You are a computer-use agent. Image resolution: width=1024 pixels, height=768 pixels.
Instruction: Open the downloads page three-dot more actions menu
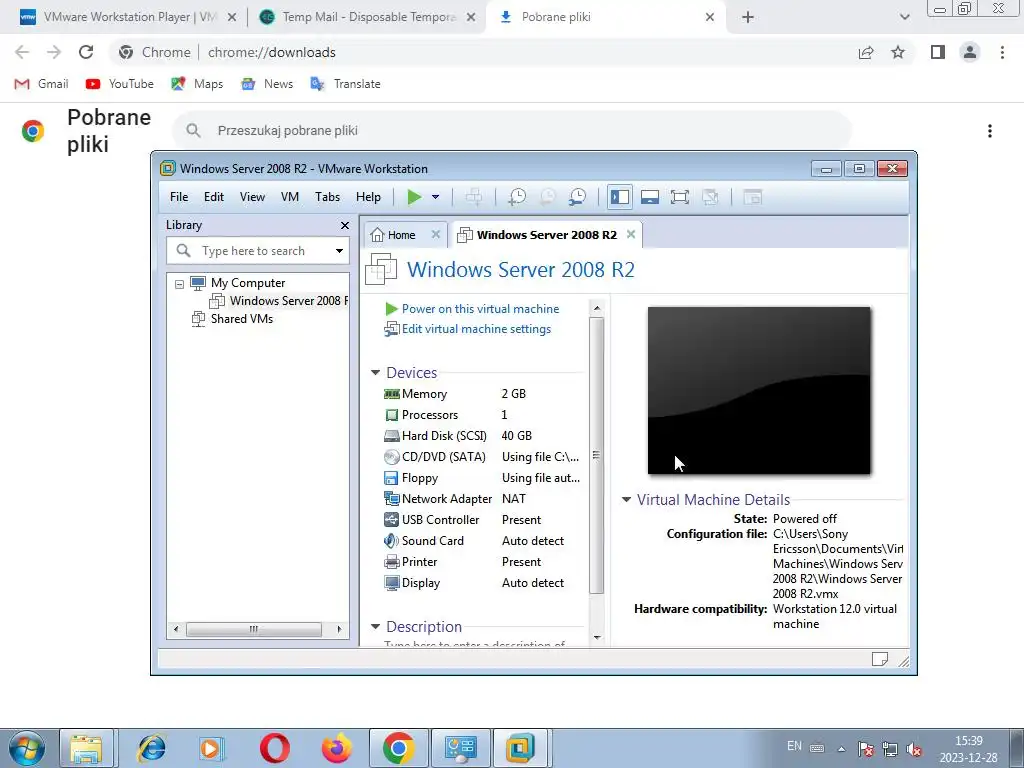(x=990, y=131)
